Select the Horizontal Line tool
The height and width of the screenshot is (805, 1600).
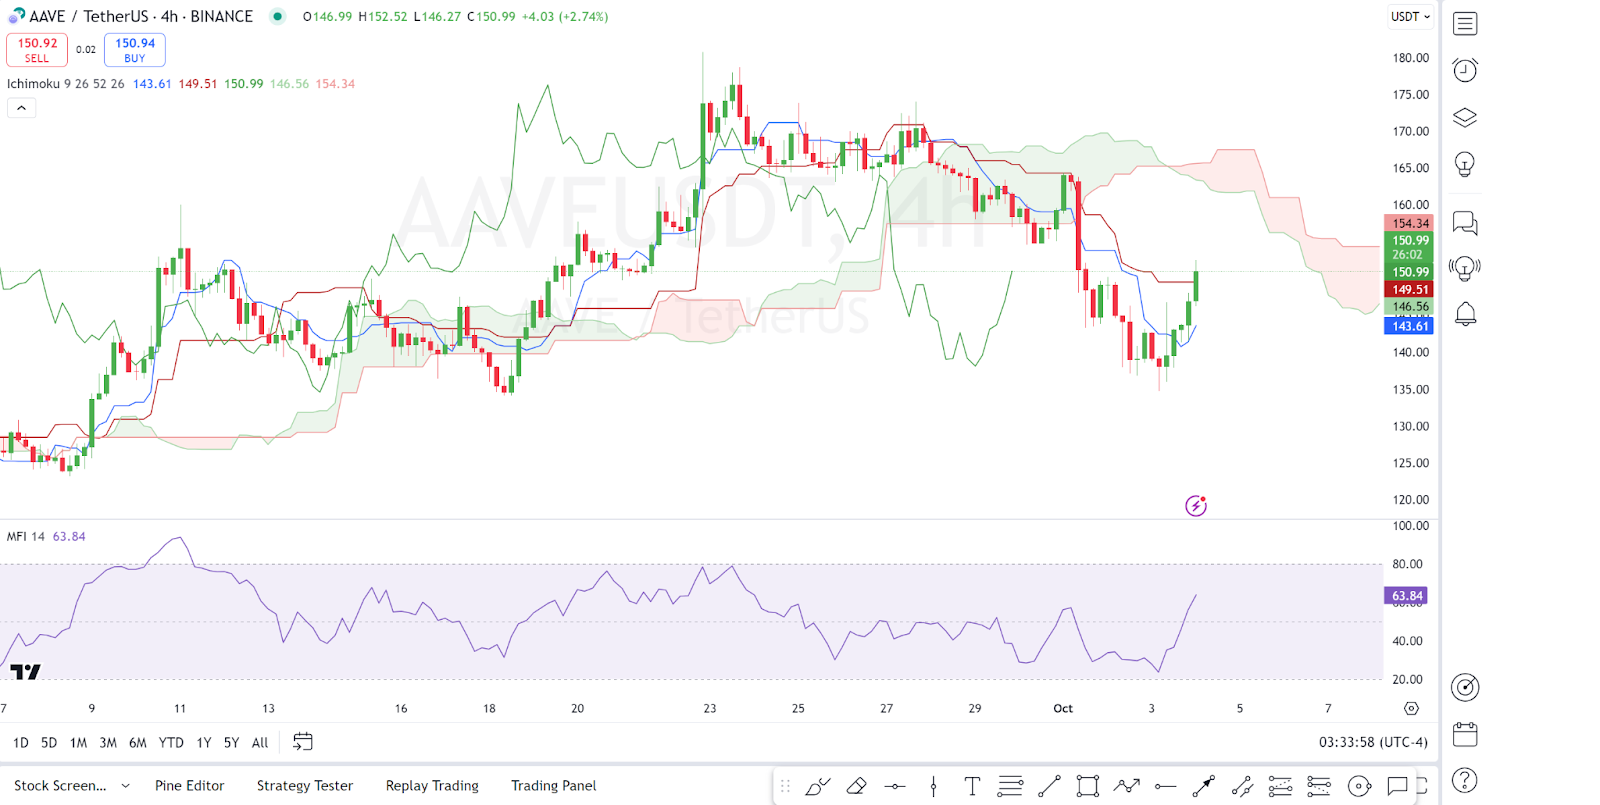tap(895, 787)
